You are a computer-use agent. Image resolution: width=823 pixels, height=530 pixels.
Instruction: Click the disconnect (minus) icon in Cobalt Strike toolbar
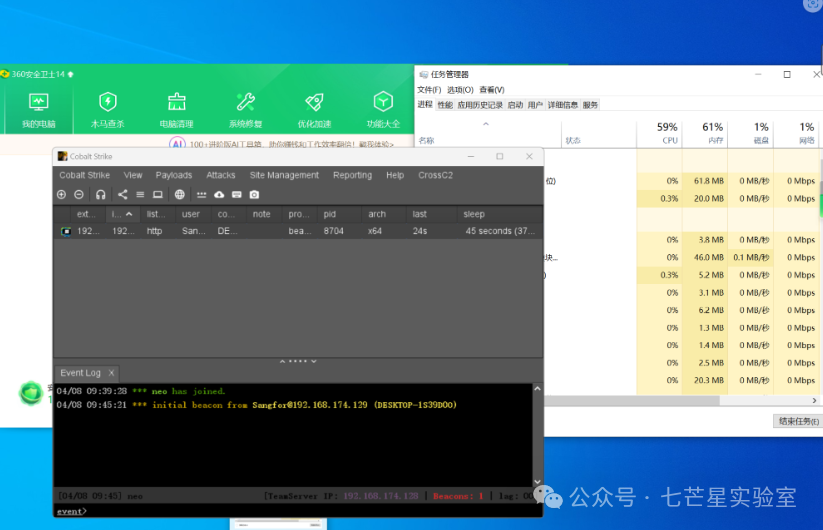[79, 195]
